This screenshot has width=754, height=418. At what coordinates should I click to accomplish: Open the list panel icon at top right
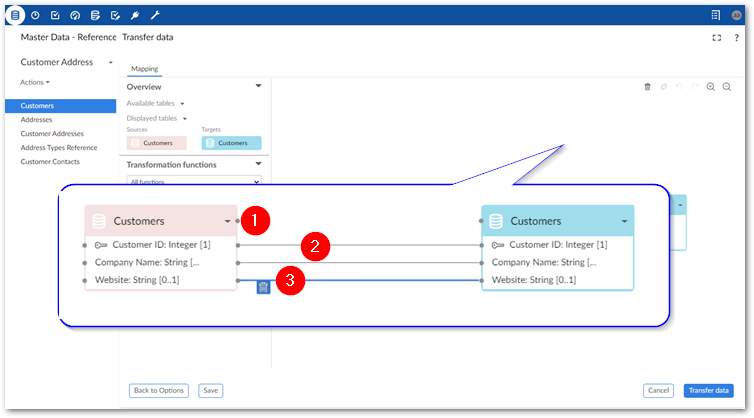pos(716,15)
